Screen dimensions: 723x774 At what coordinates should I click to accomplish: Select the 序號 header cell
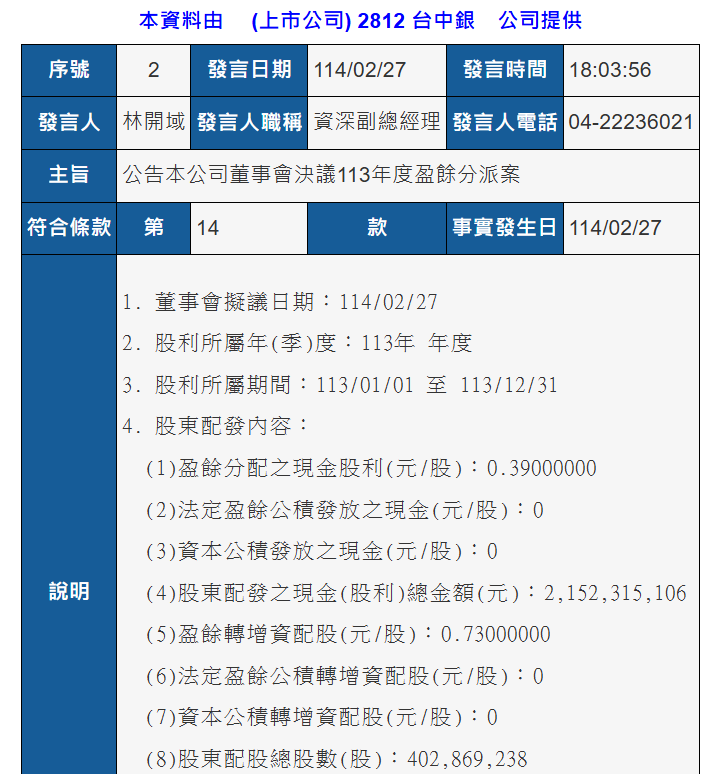tap(69, 70)
